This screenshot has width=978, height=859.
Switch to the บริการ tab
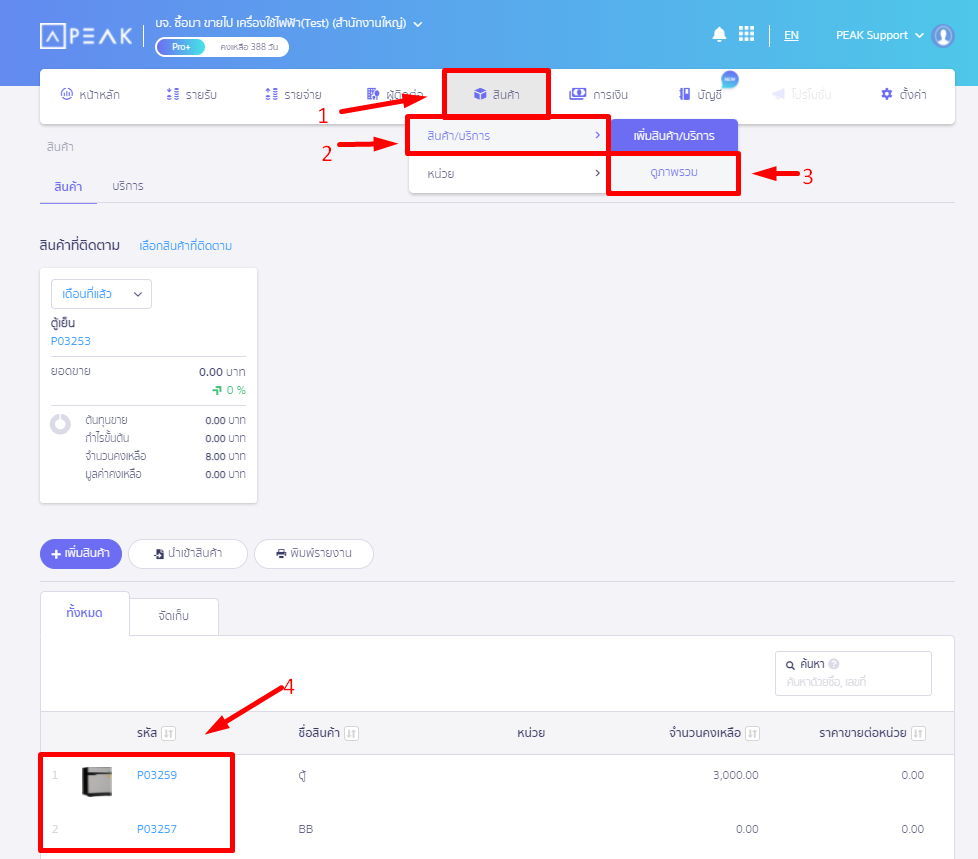point(128,186)
